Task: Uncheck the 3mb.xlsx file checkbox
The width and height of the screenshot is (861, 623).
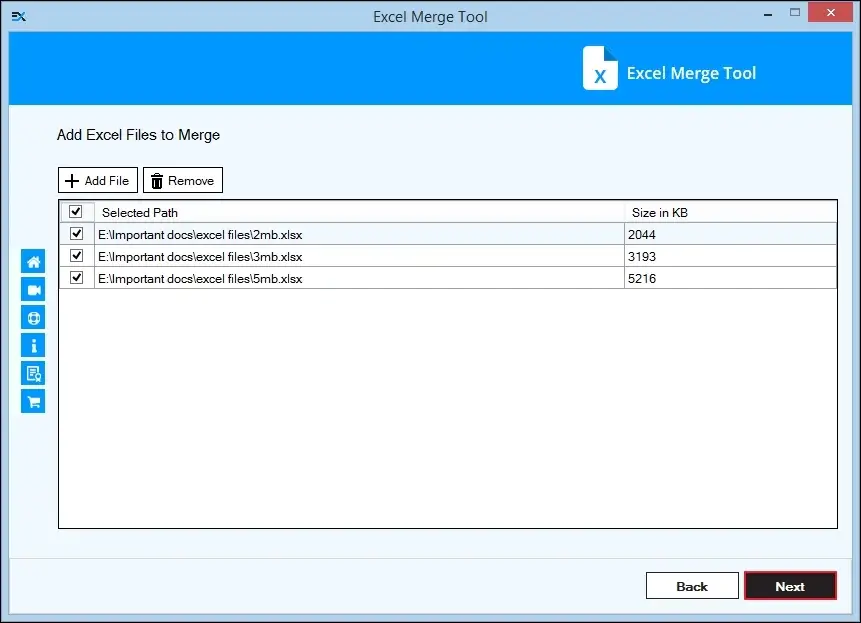Action: (76, 256)
